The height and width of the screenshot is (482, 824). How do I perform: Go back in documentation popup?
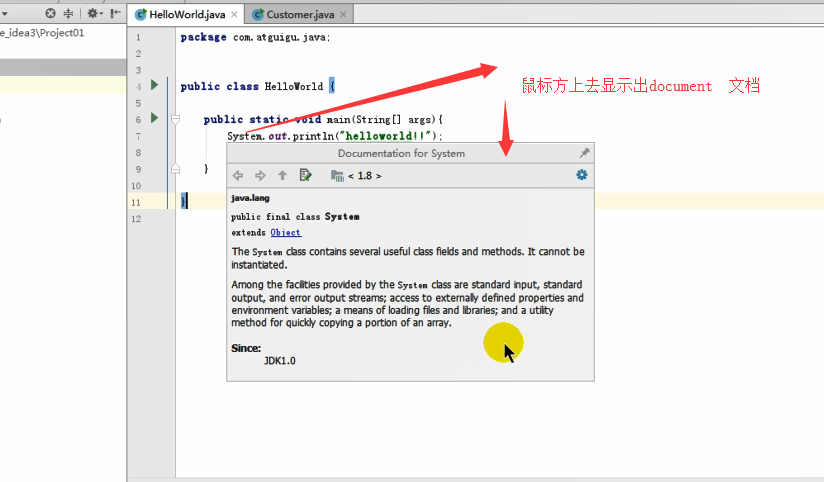[238, 175]
